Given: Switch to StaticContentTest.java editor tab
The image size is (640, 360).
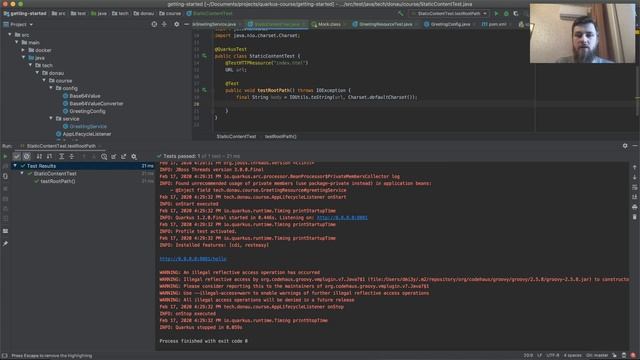Looking at the screenshot, I should (x=277, y=24).
